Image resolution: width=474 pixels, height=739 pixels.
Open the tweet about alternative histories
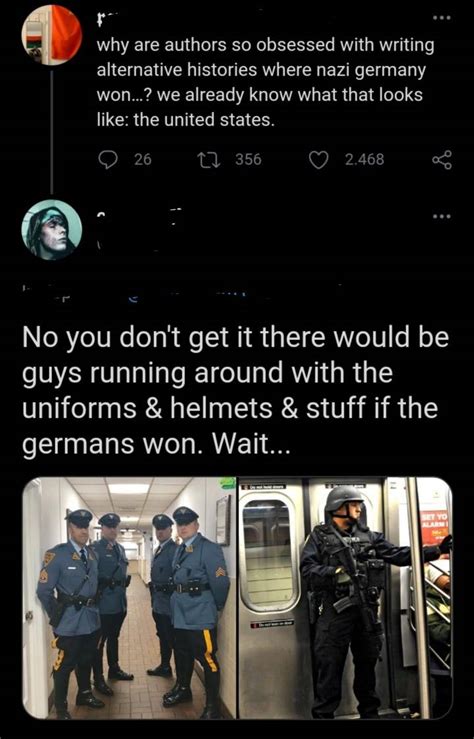265,82
